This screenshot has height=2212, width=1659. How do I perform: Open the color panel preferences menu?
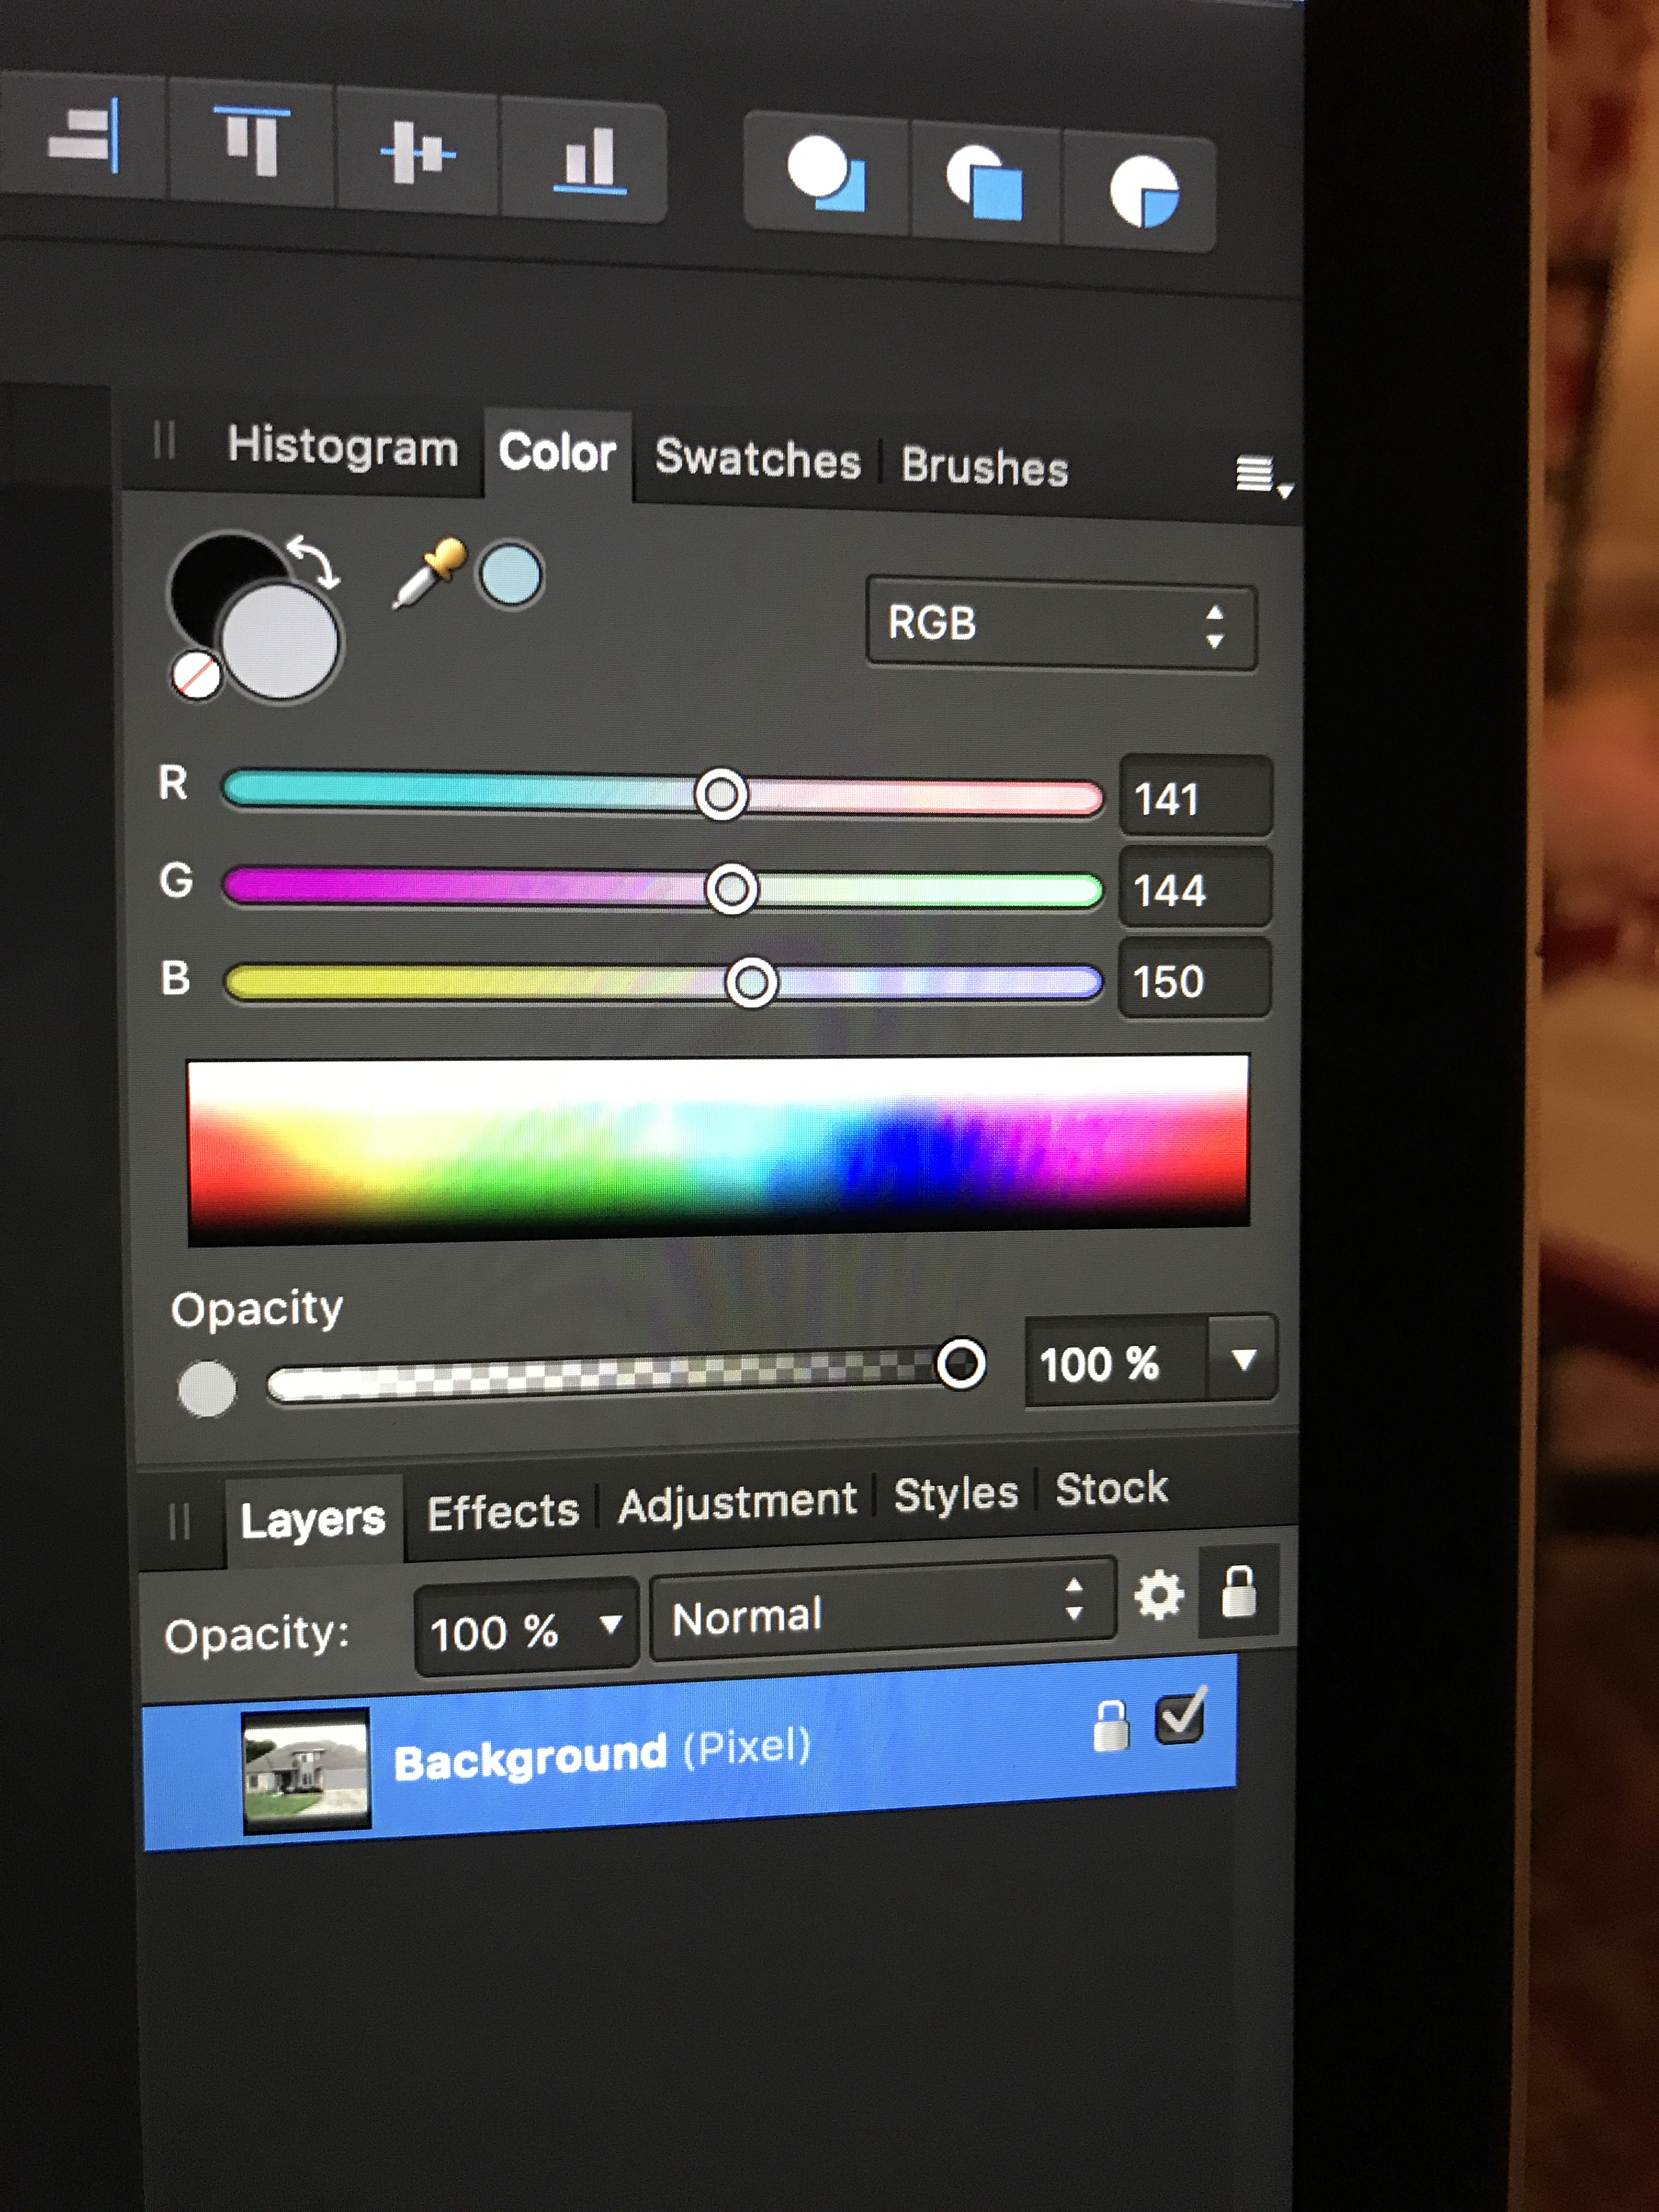1259,475
